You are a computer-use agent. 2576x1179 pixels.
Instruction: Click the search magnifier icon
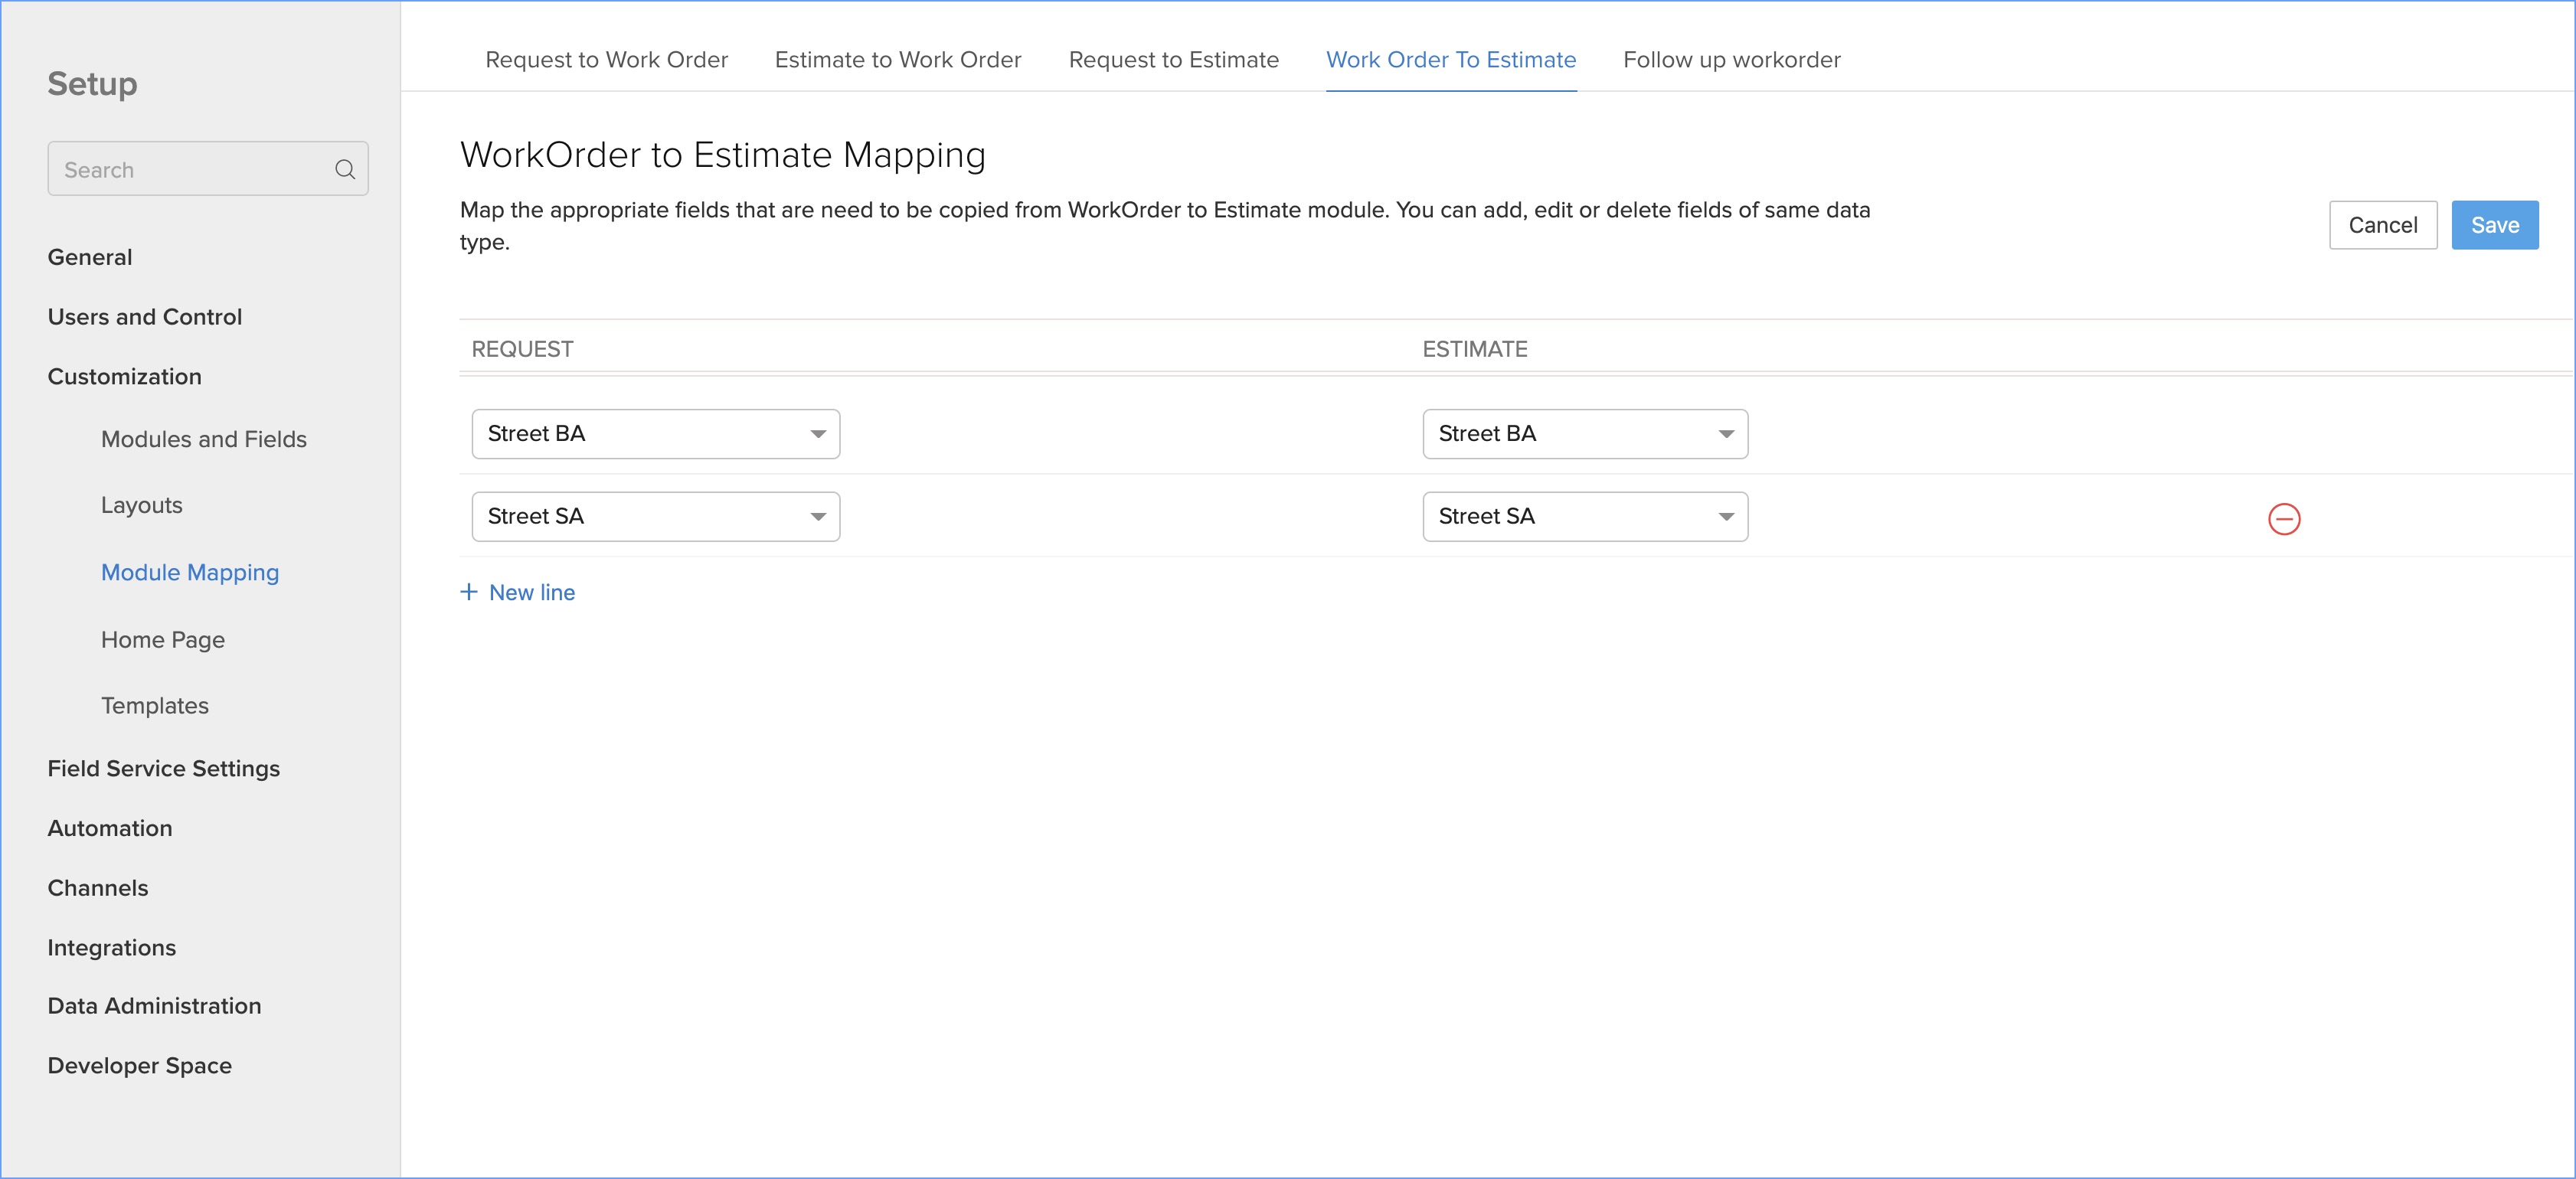point(345,169)
